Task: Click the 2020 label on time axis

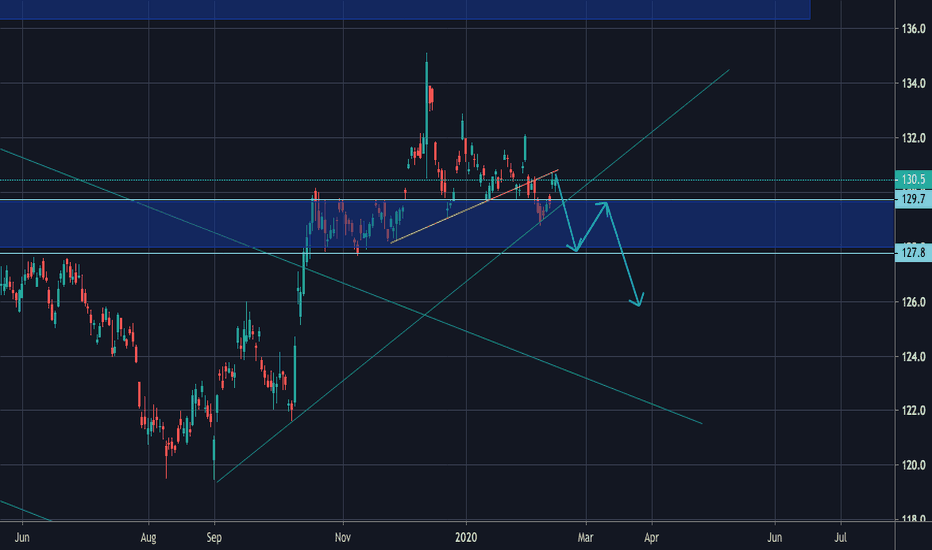Action: (466, 538)
